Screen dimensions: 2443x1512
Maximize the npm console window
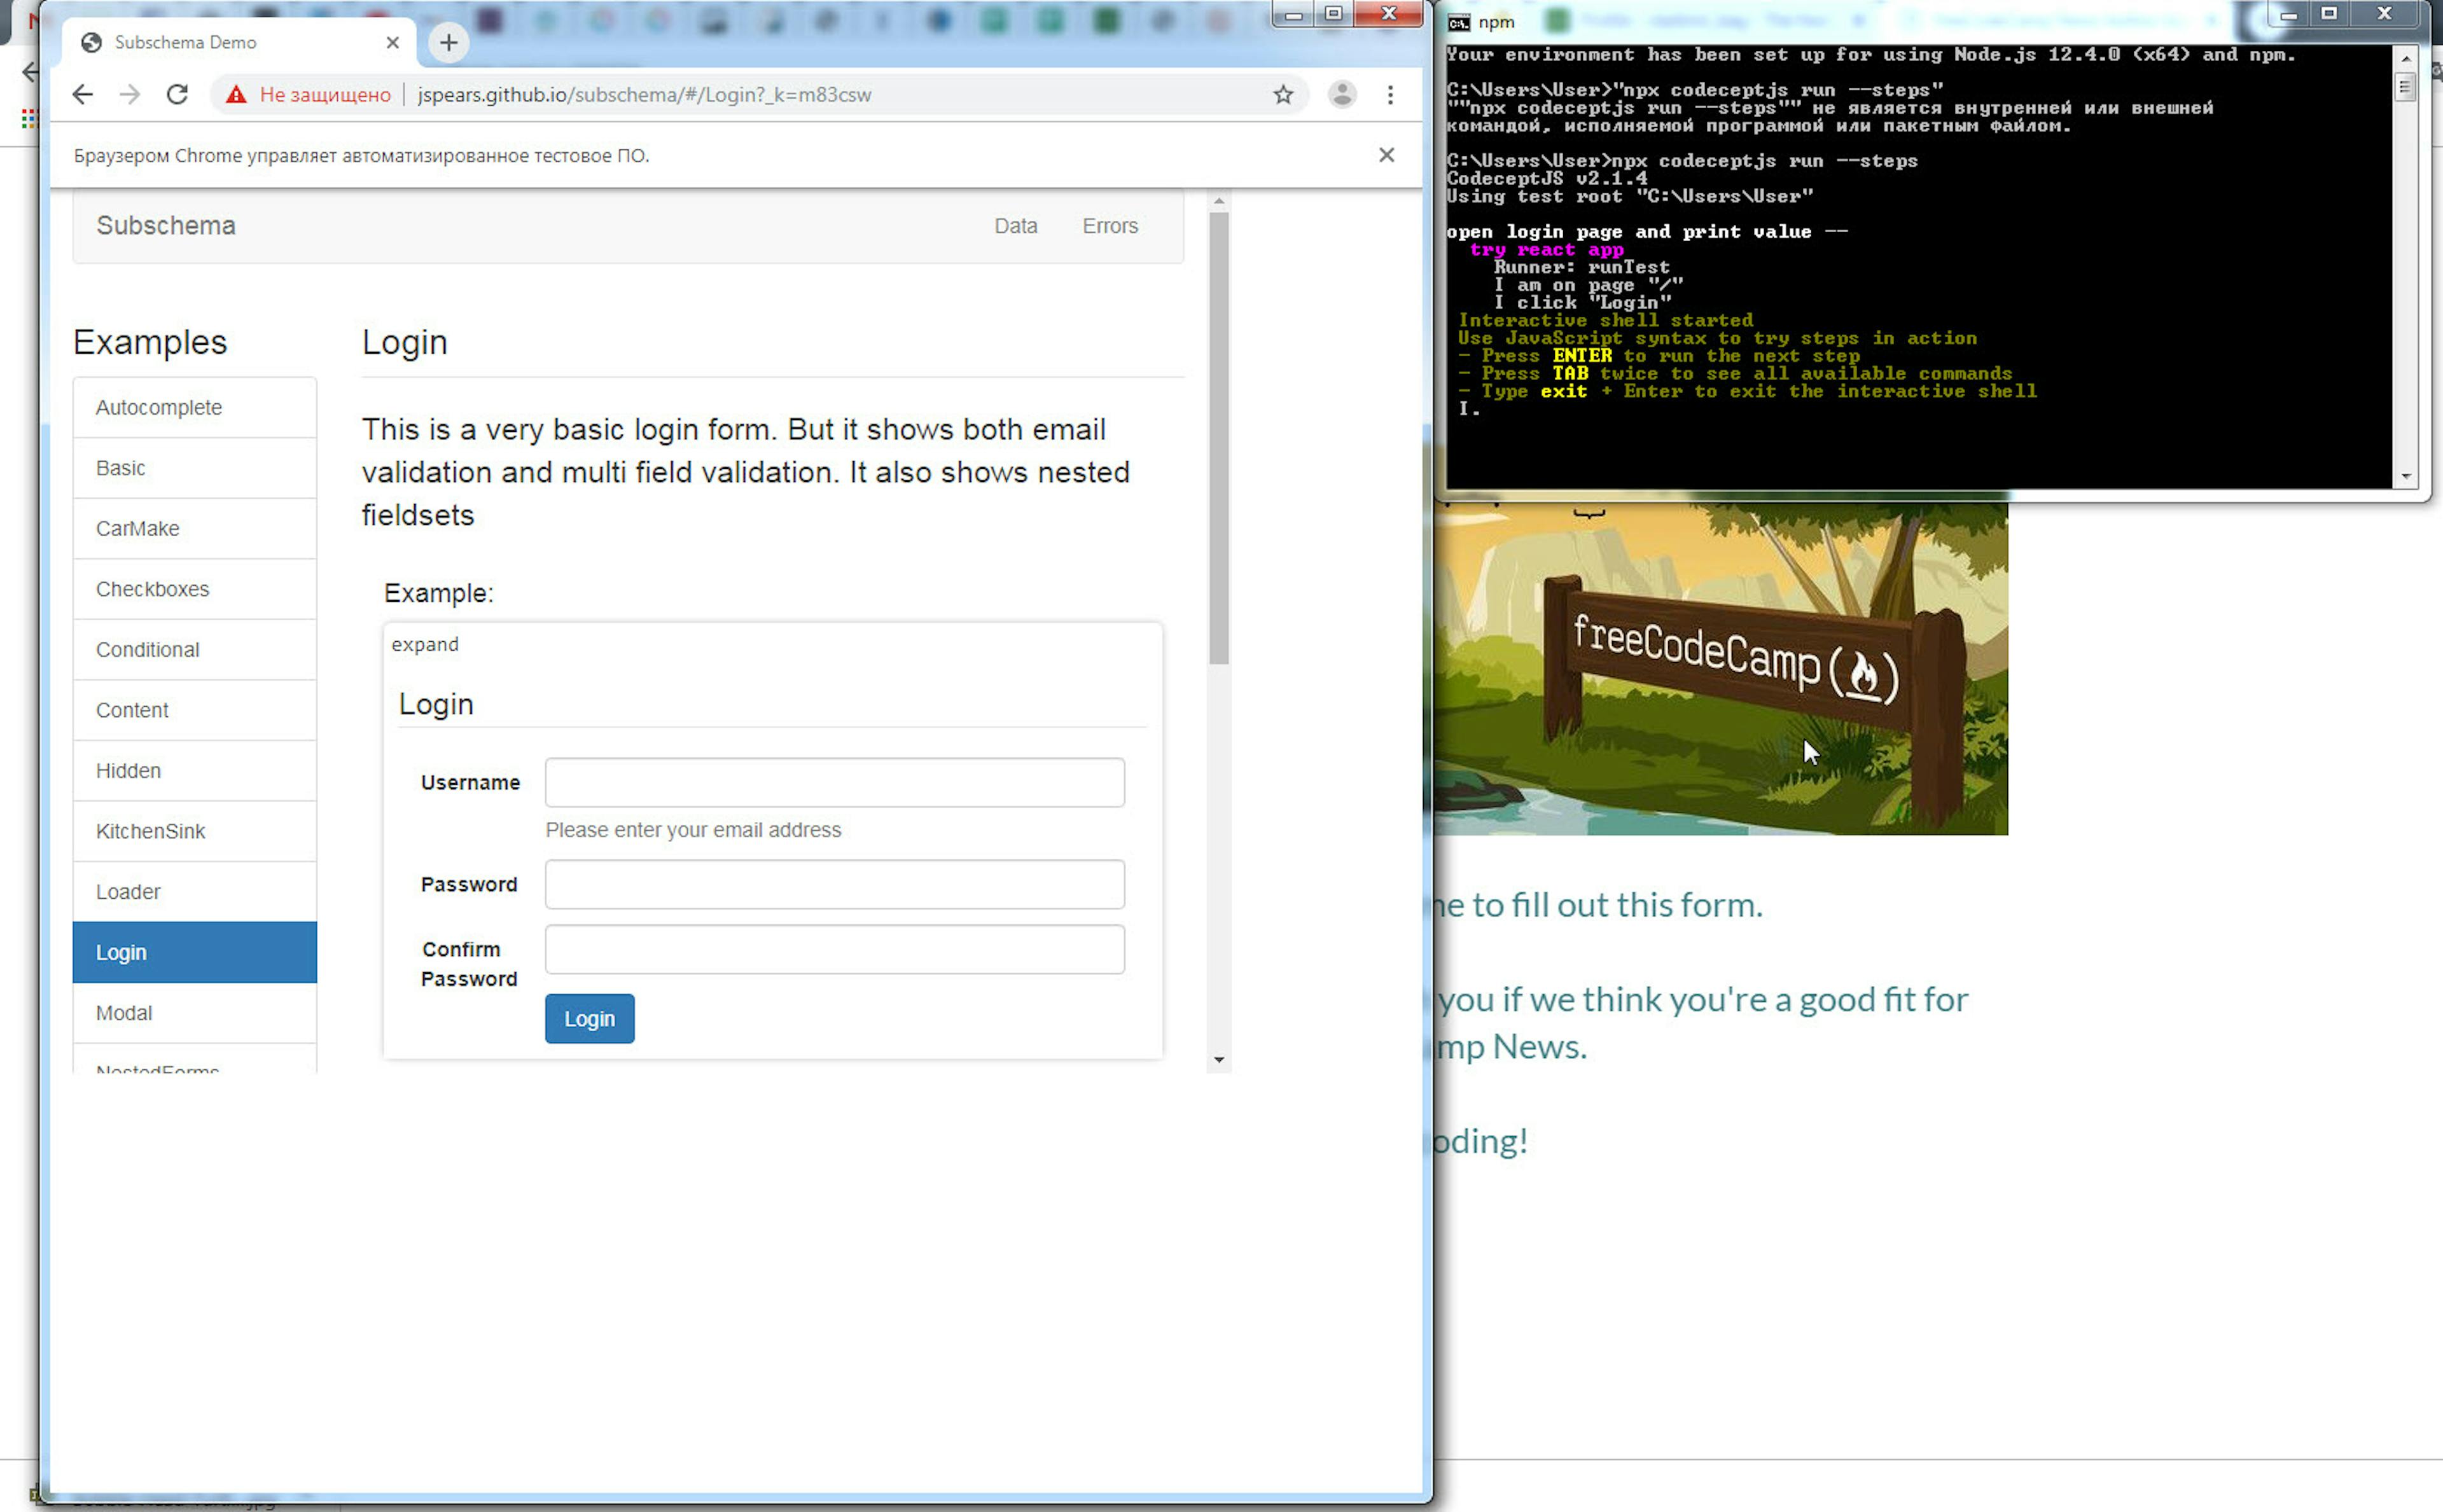pos(2329,14)
